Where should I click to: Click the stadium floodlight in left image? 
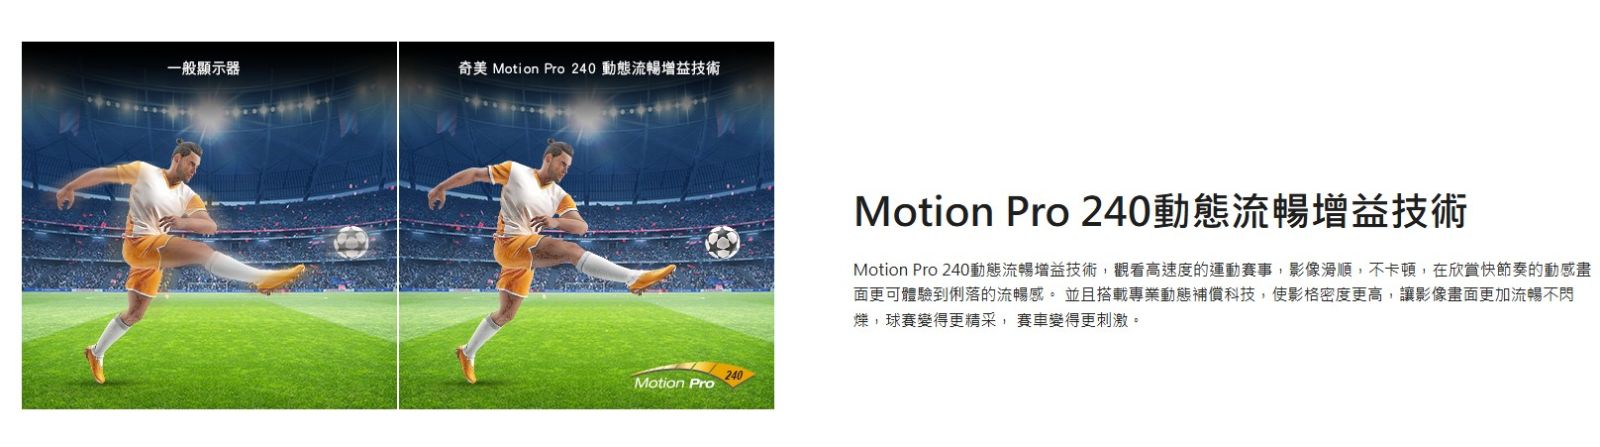212,117
